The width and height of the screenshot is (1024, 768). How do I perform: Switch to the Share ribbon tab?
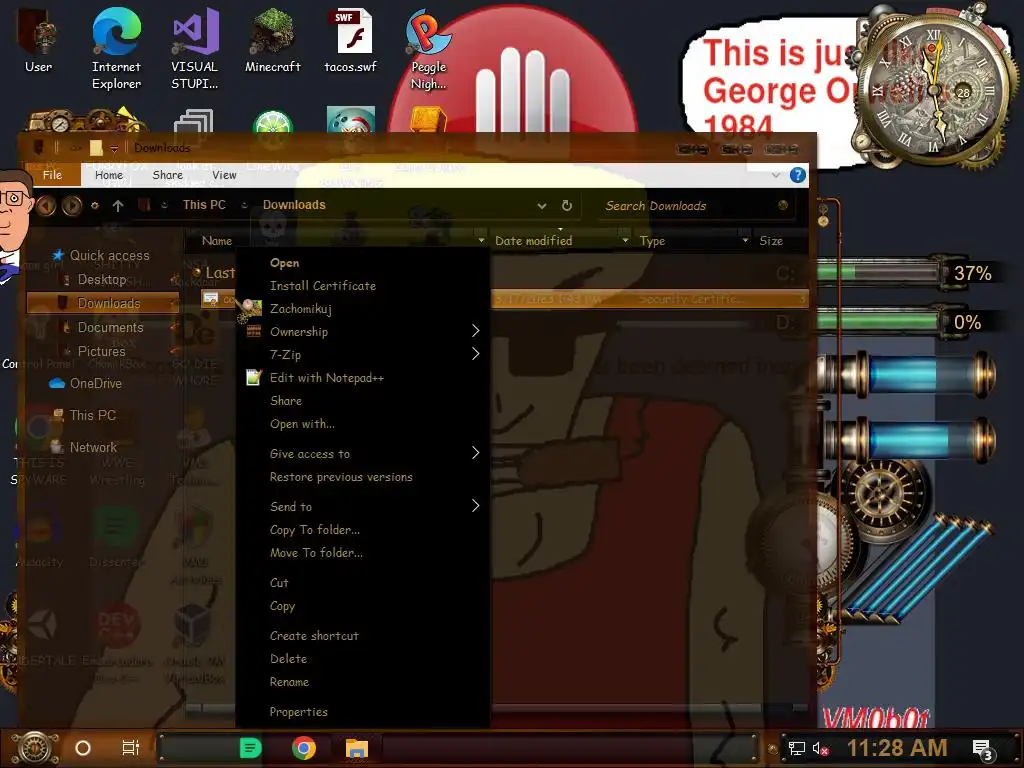point(168,175)
